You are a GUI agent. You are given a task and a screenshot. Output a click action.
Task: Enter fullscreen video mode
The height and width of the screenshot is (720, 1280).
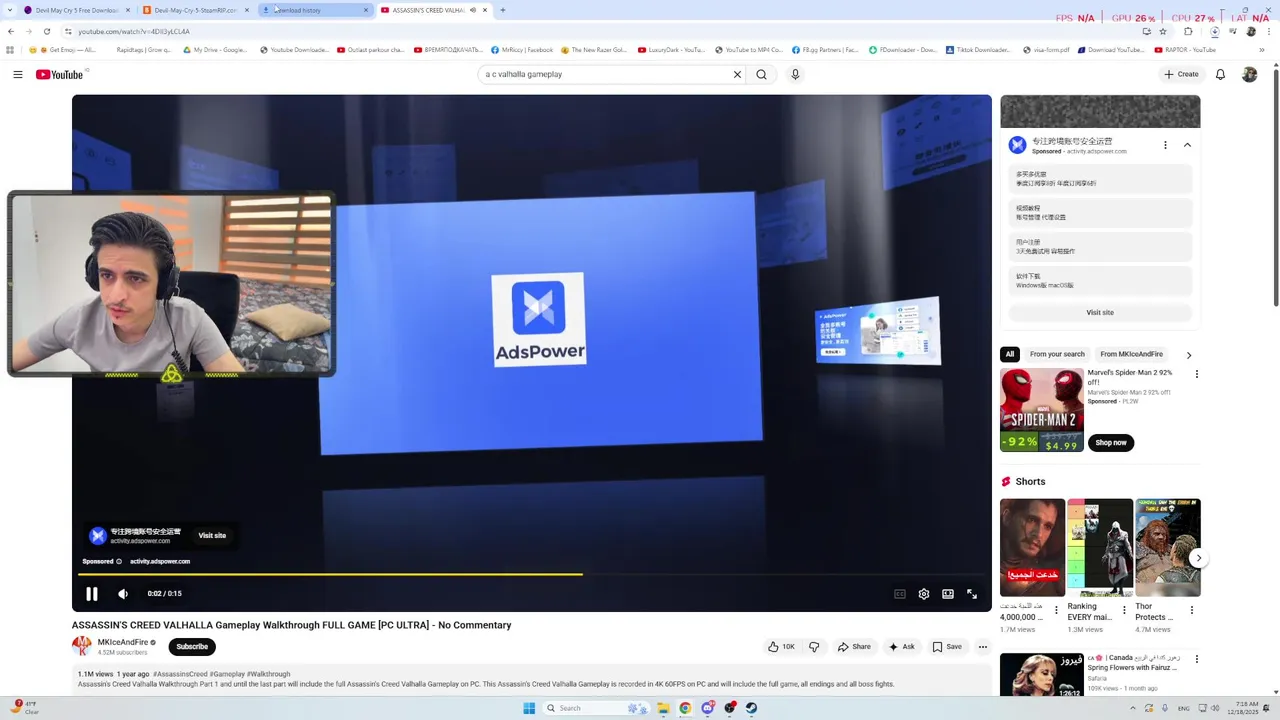[x=972, y=594]
